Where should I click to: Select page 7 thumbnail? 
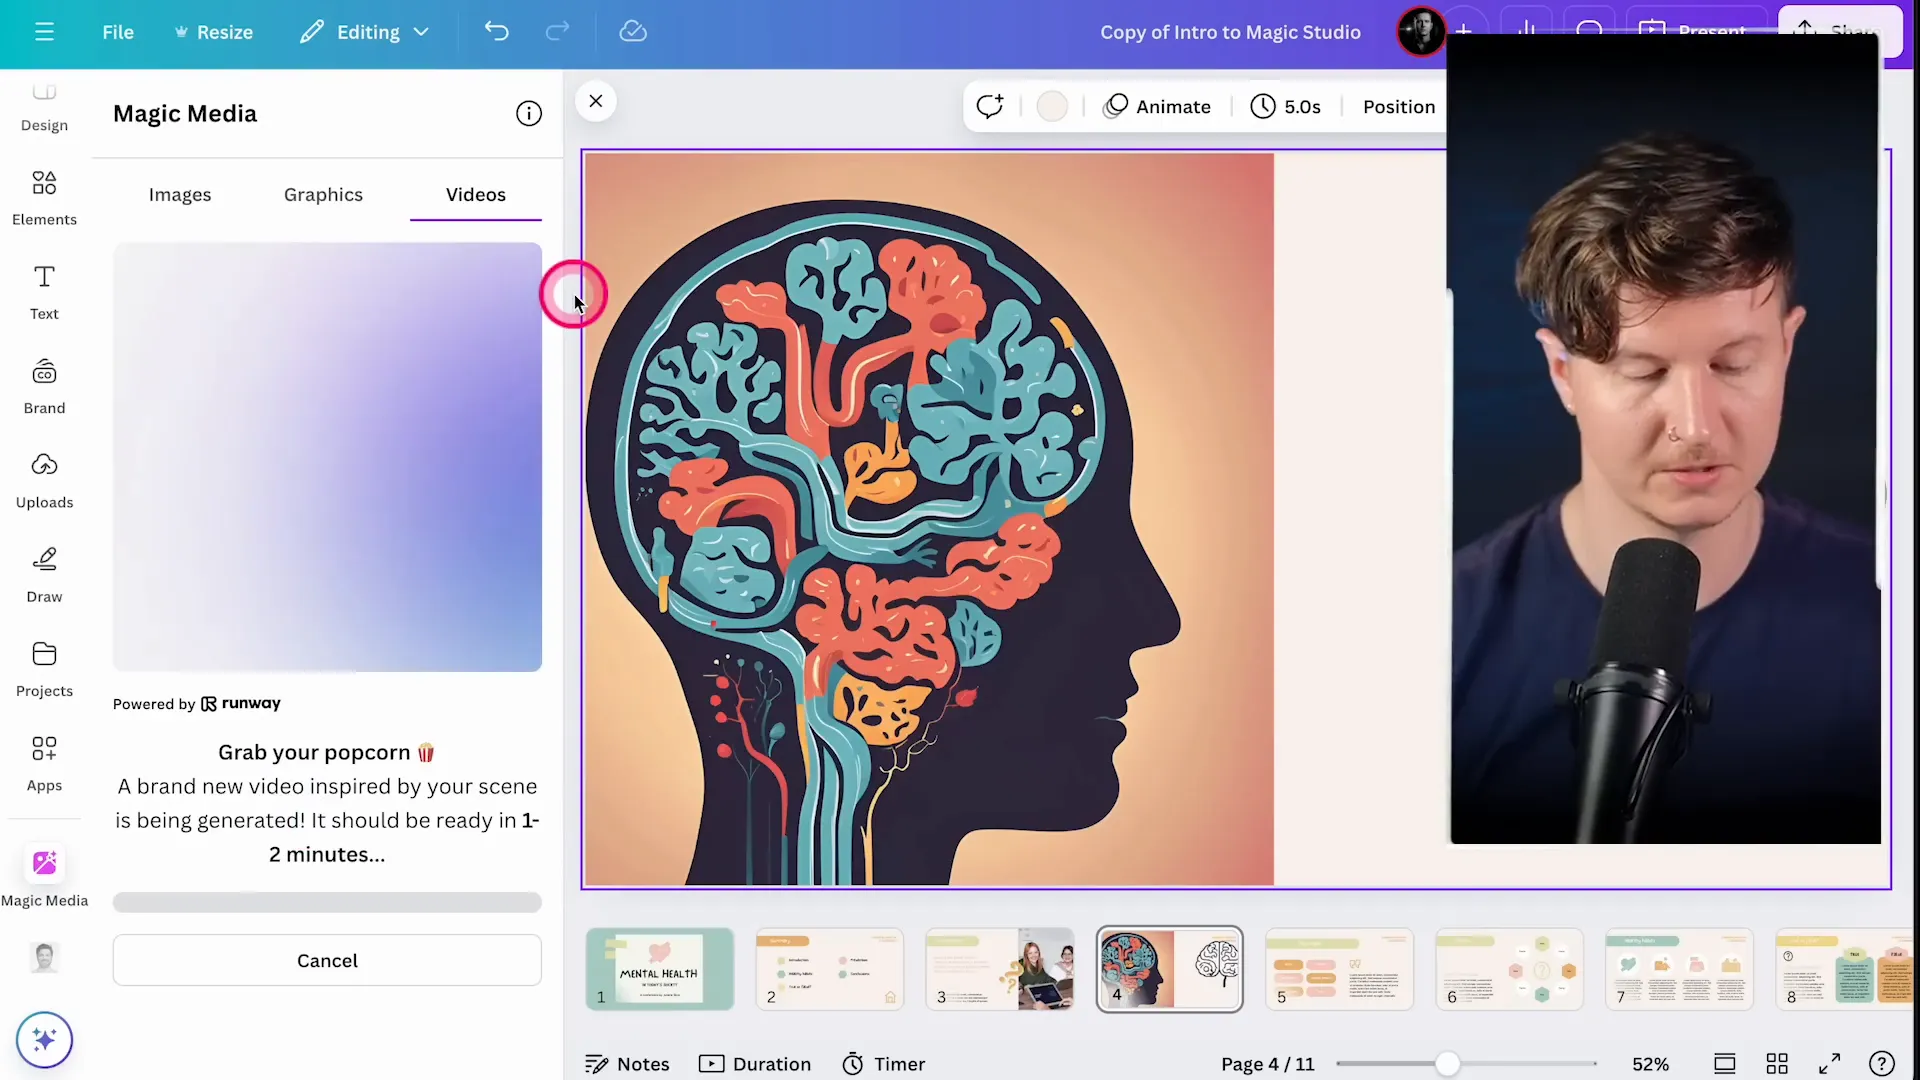click(x=1680, y=968)
